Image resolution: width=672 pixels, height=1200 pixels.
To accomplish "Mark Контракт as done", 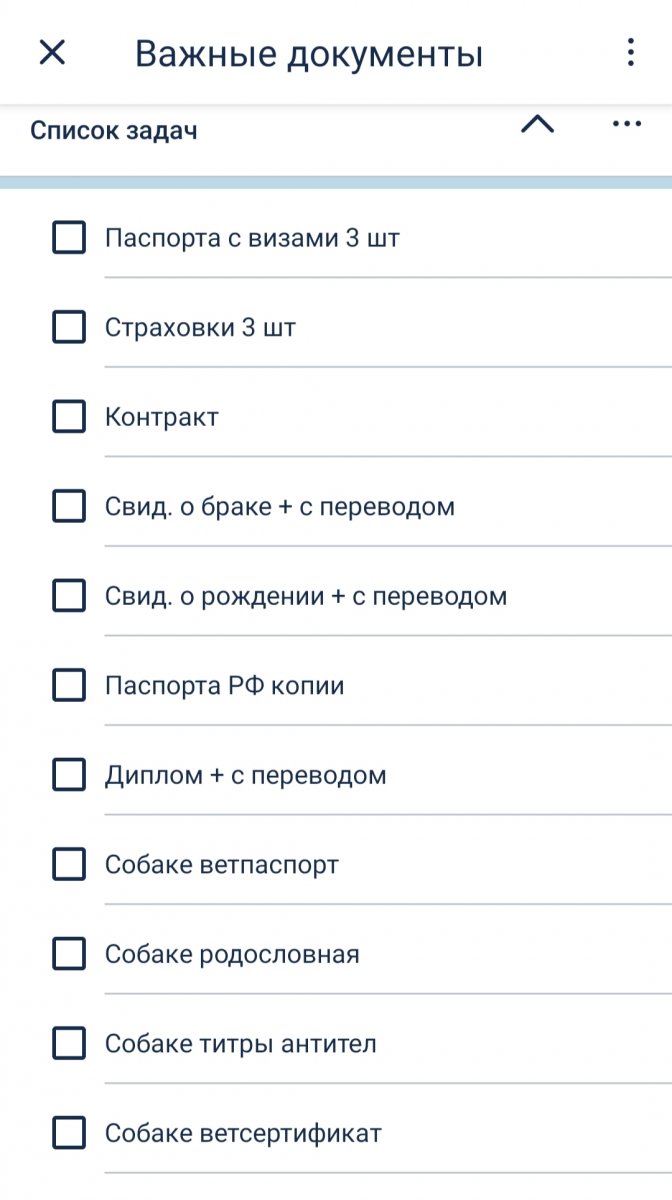I will (69, 417).
